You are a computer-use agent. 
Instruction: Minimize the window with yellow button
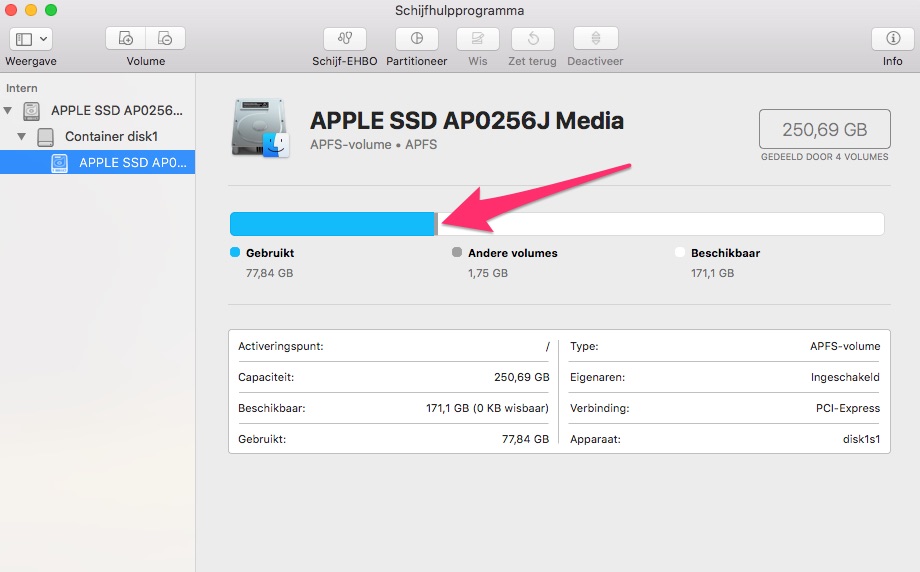tap(31, 10)
